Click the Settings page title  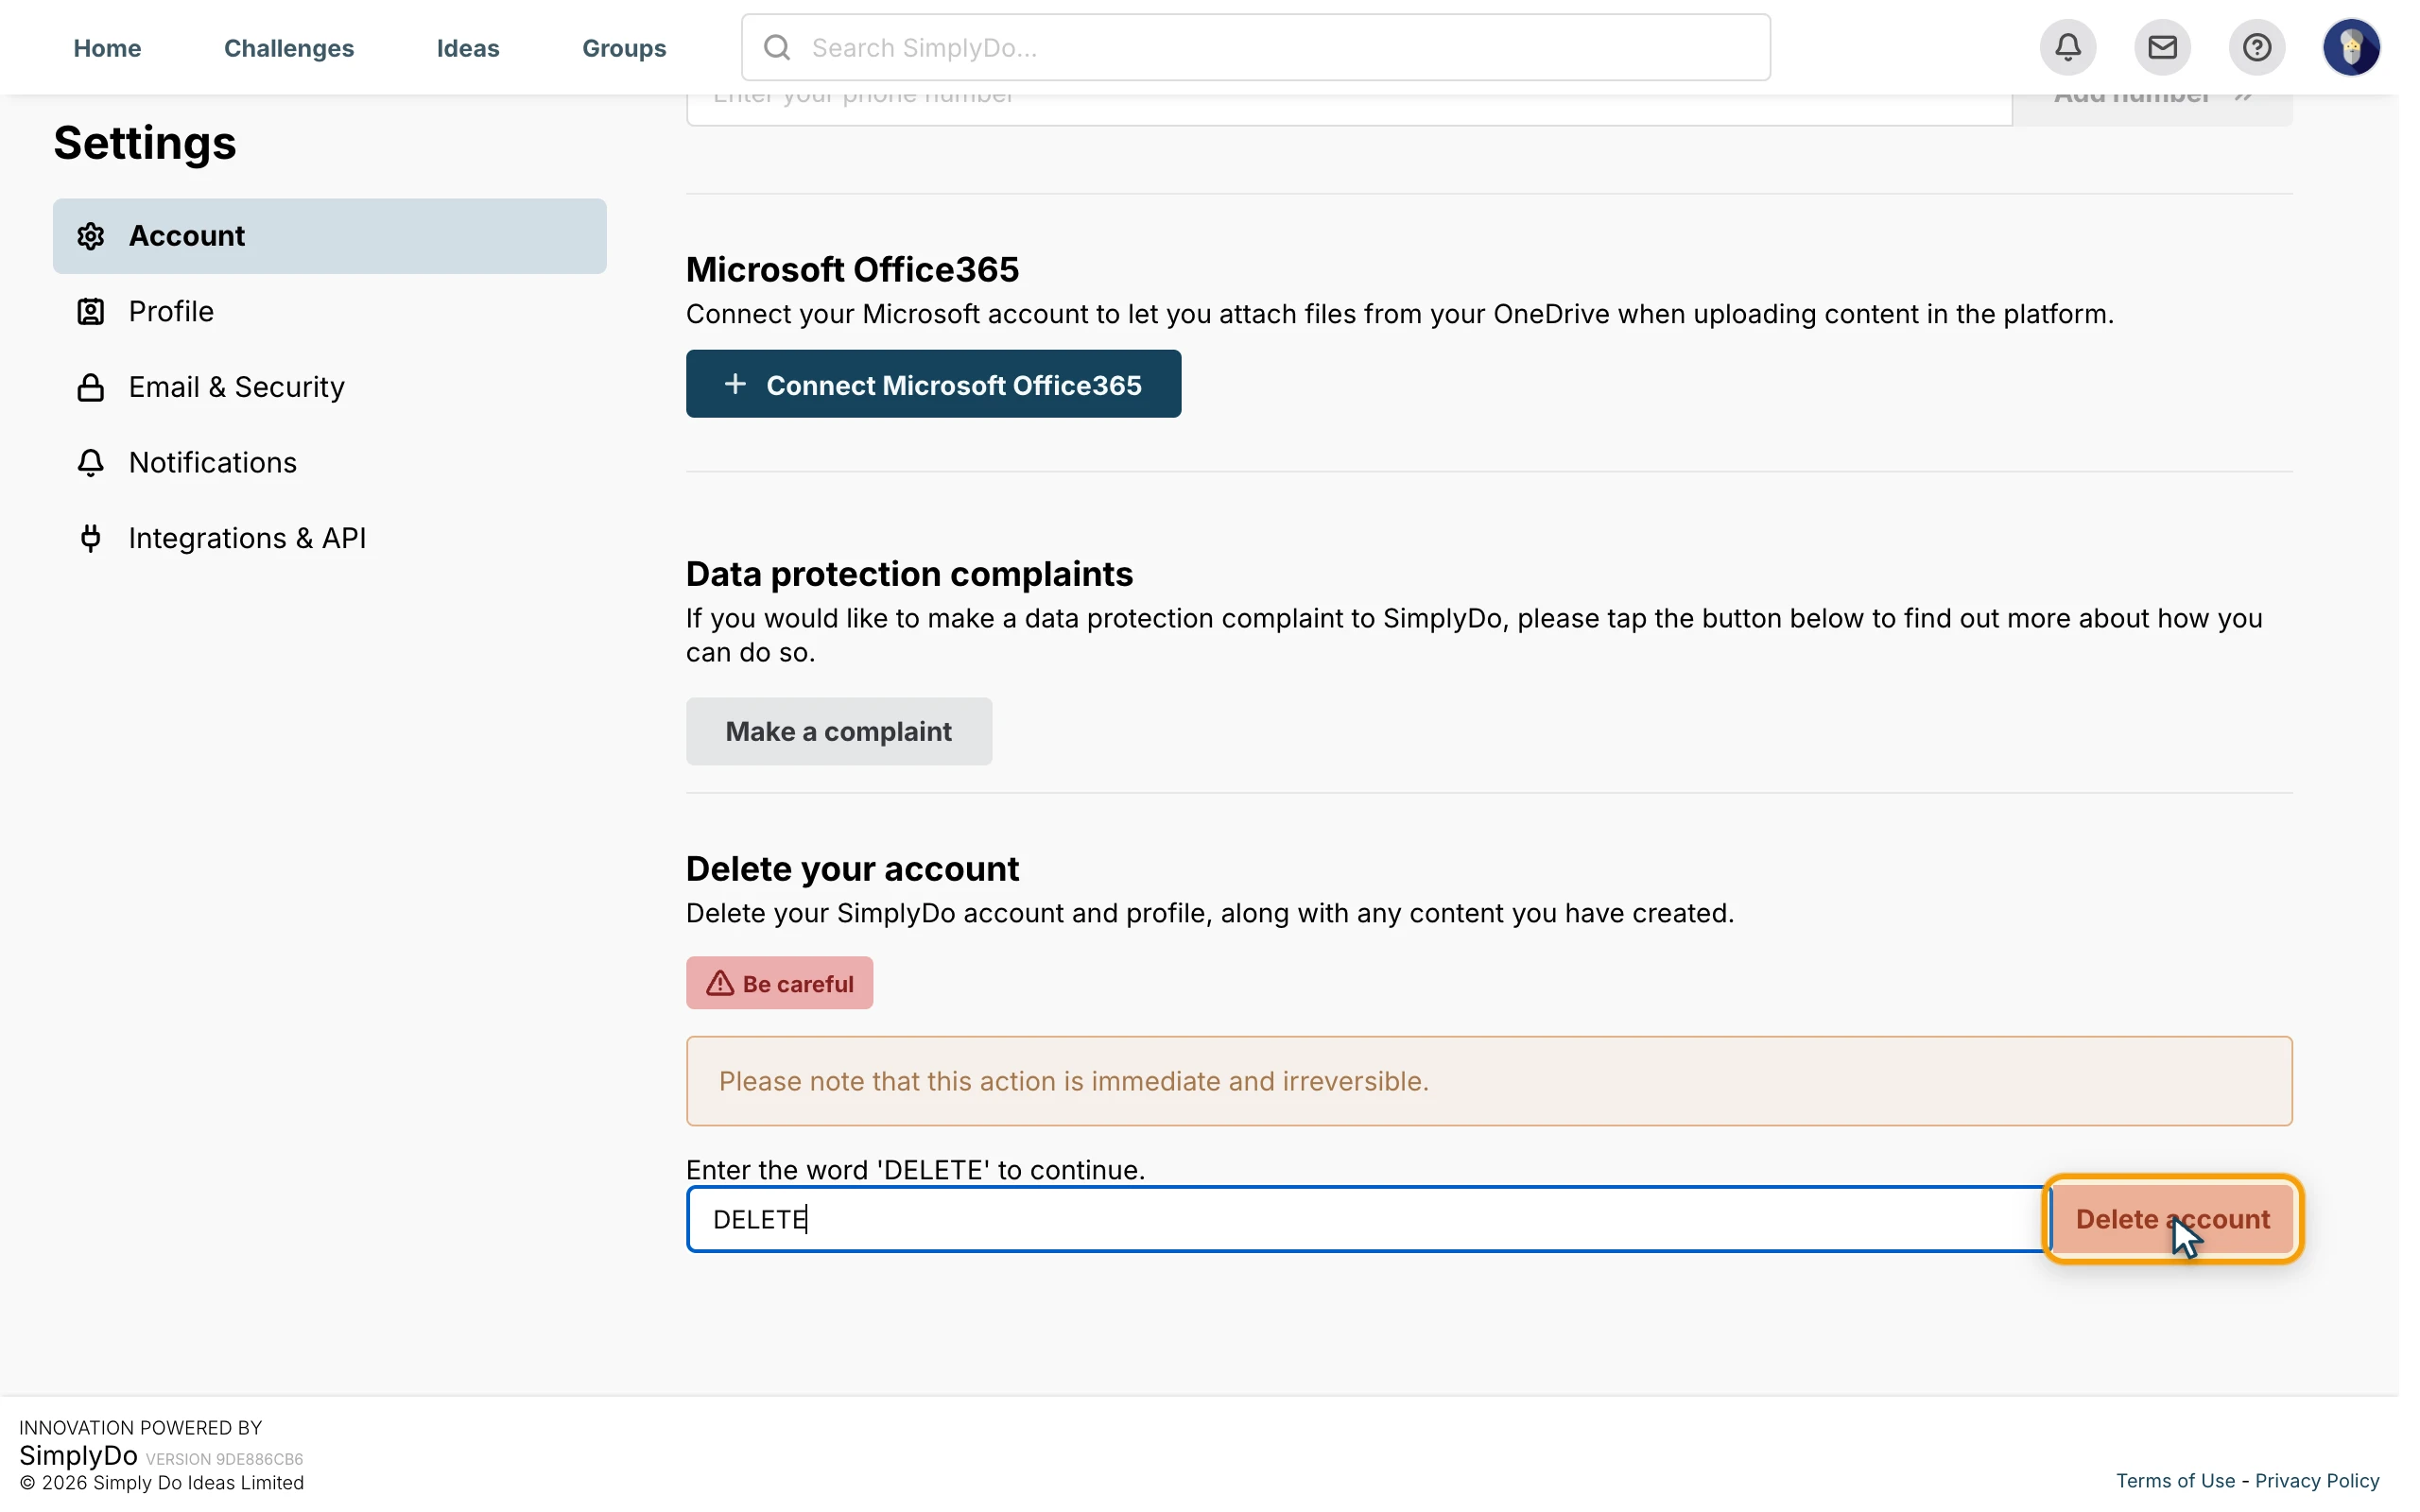click(145, 142)
